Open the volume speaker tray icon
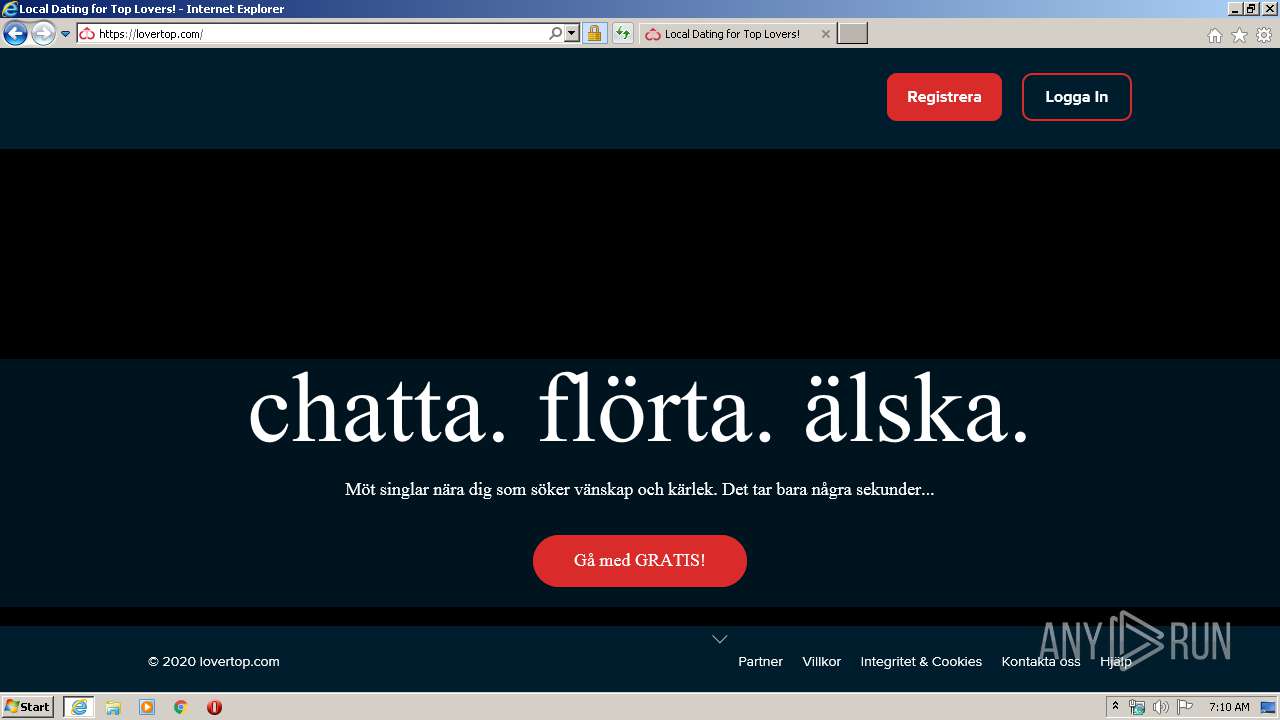The height and width of the screenshot is (720, 1280). pyautogui.click(x=1160, y=707)
